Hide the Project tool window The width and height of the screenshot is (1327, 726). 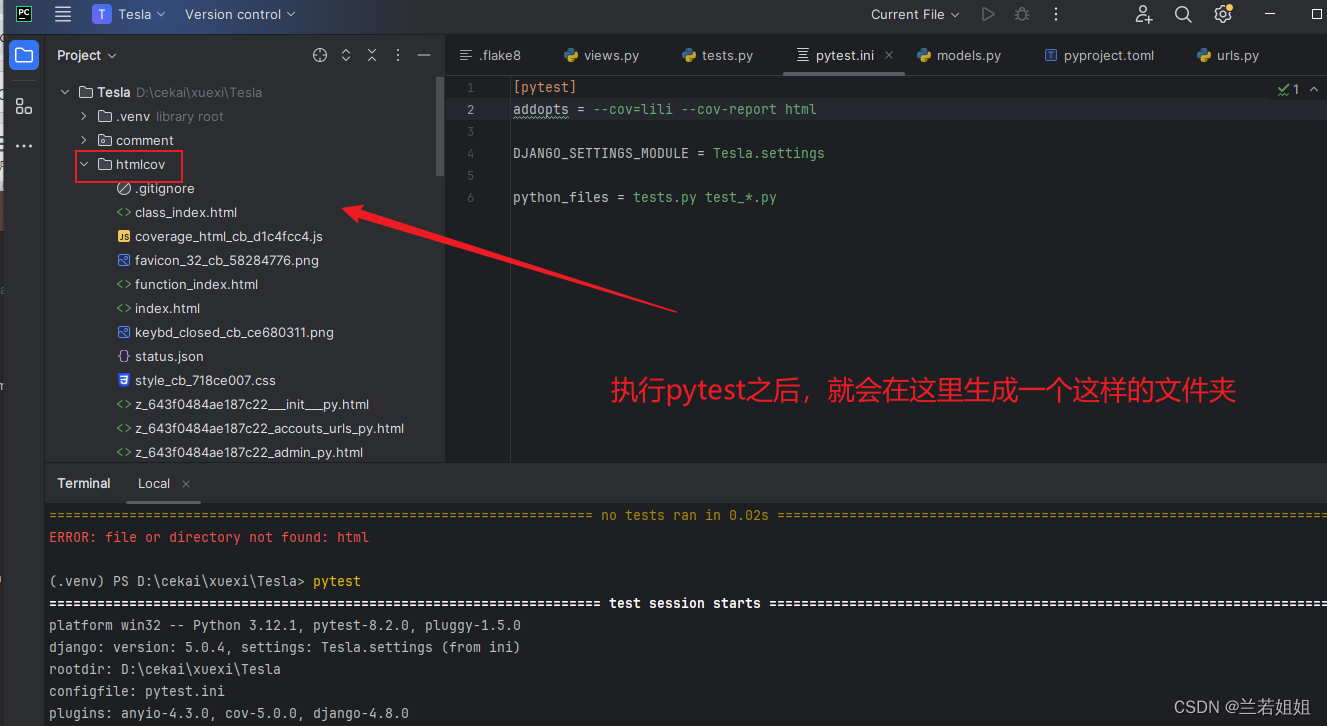[x=424, y=55]
